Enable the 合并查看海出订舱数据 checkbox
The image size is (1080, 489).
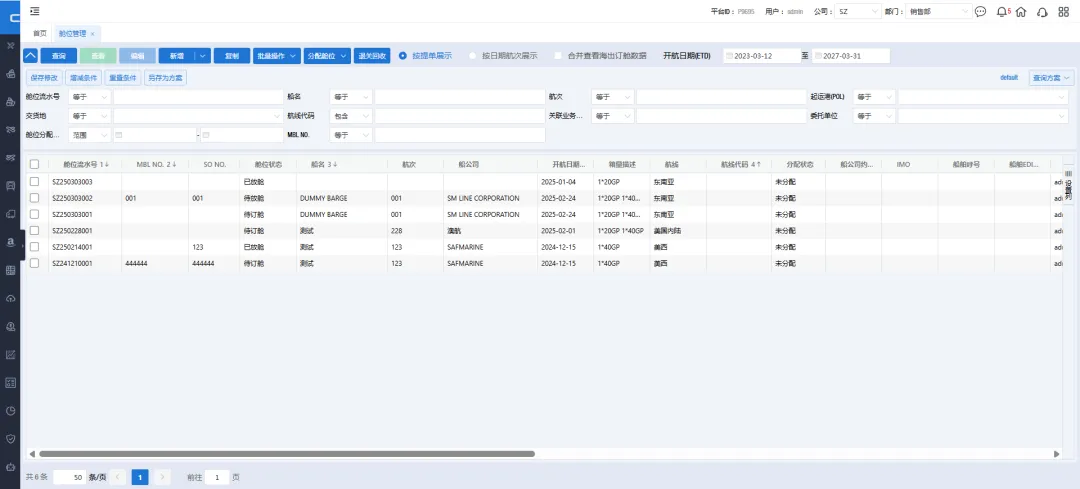558,56
